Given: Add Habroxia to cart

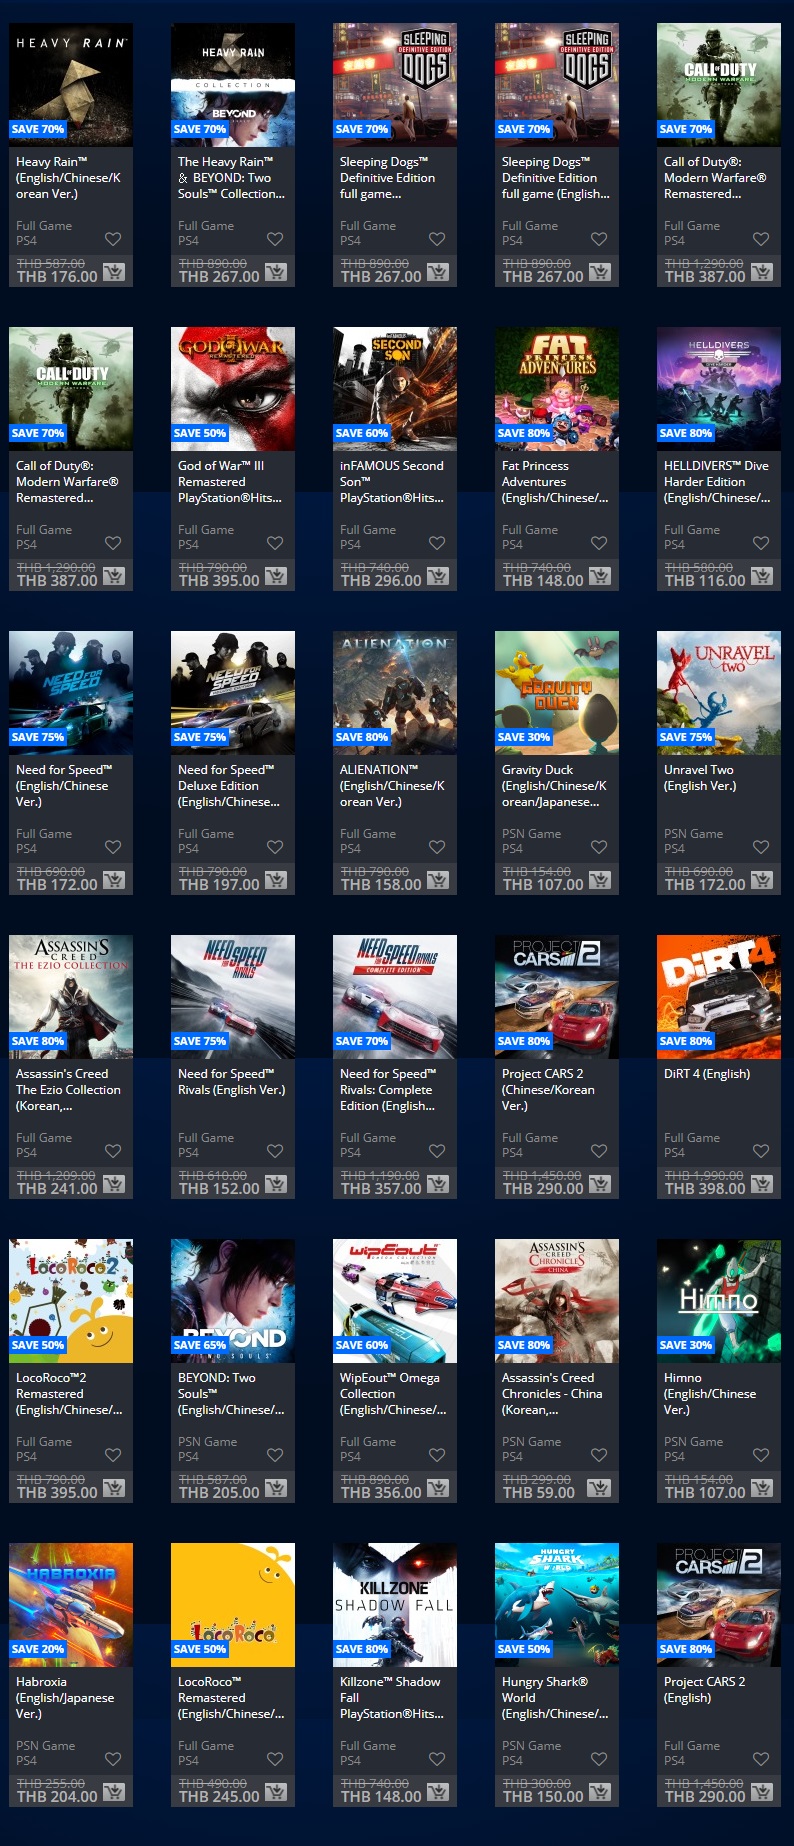Looking at the screenshot, I should [x=114, y=1792].
